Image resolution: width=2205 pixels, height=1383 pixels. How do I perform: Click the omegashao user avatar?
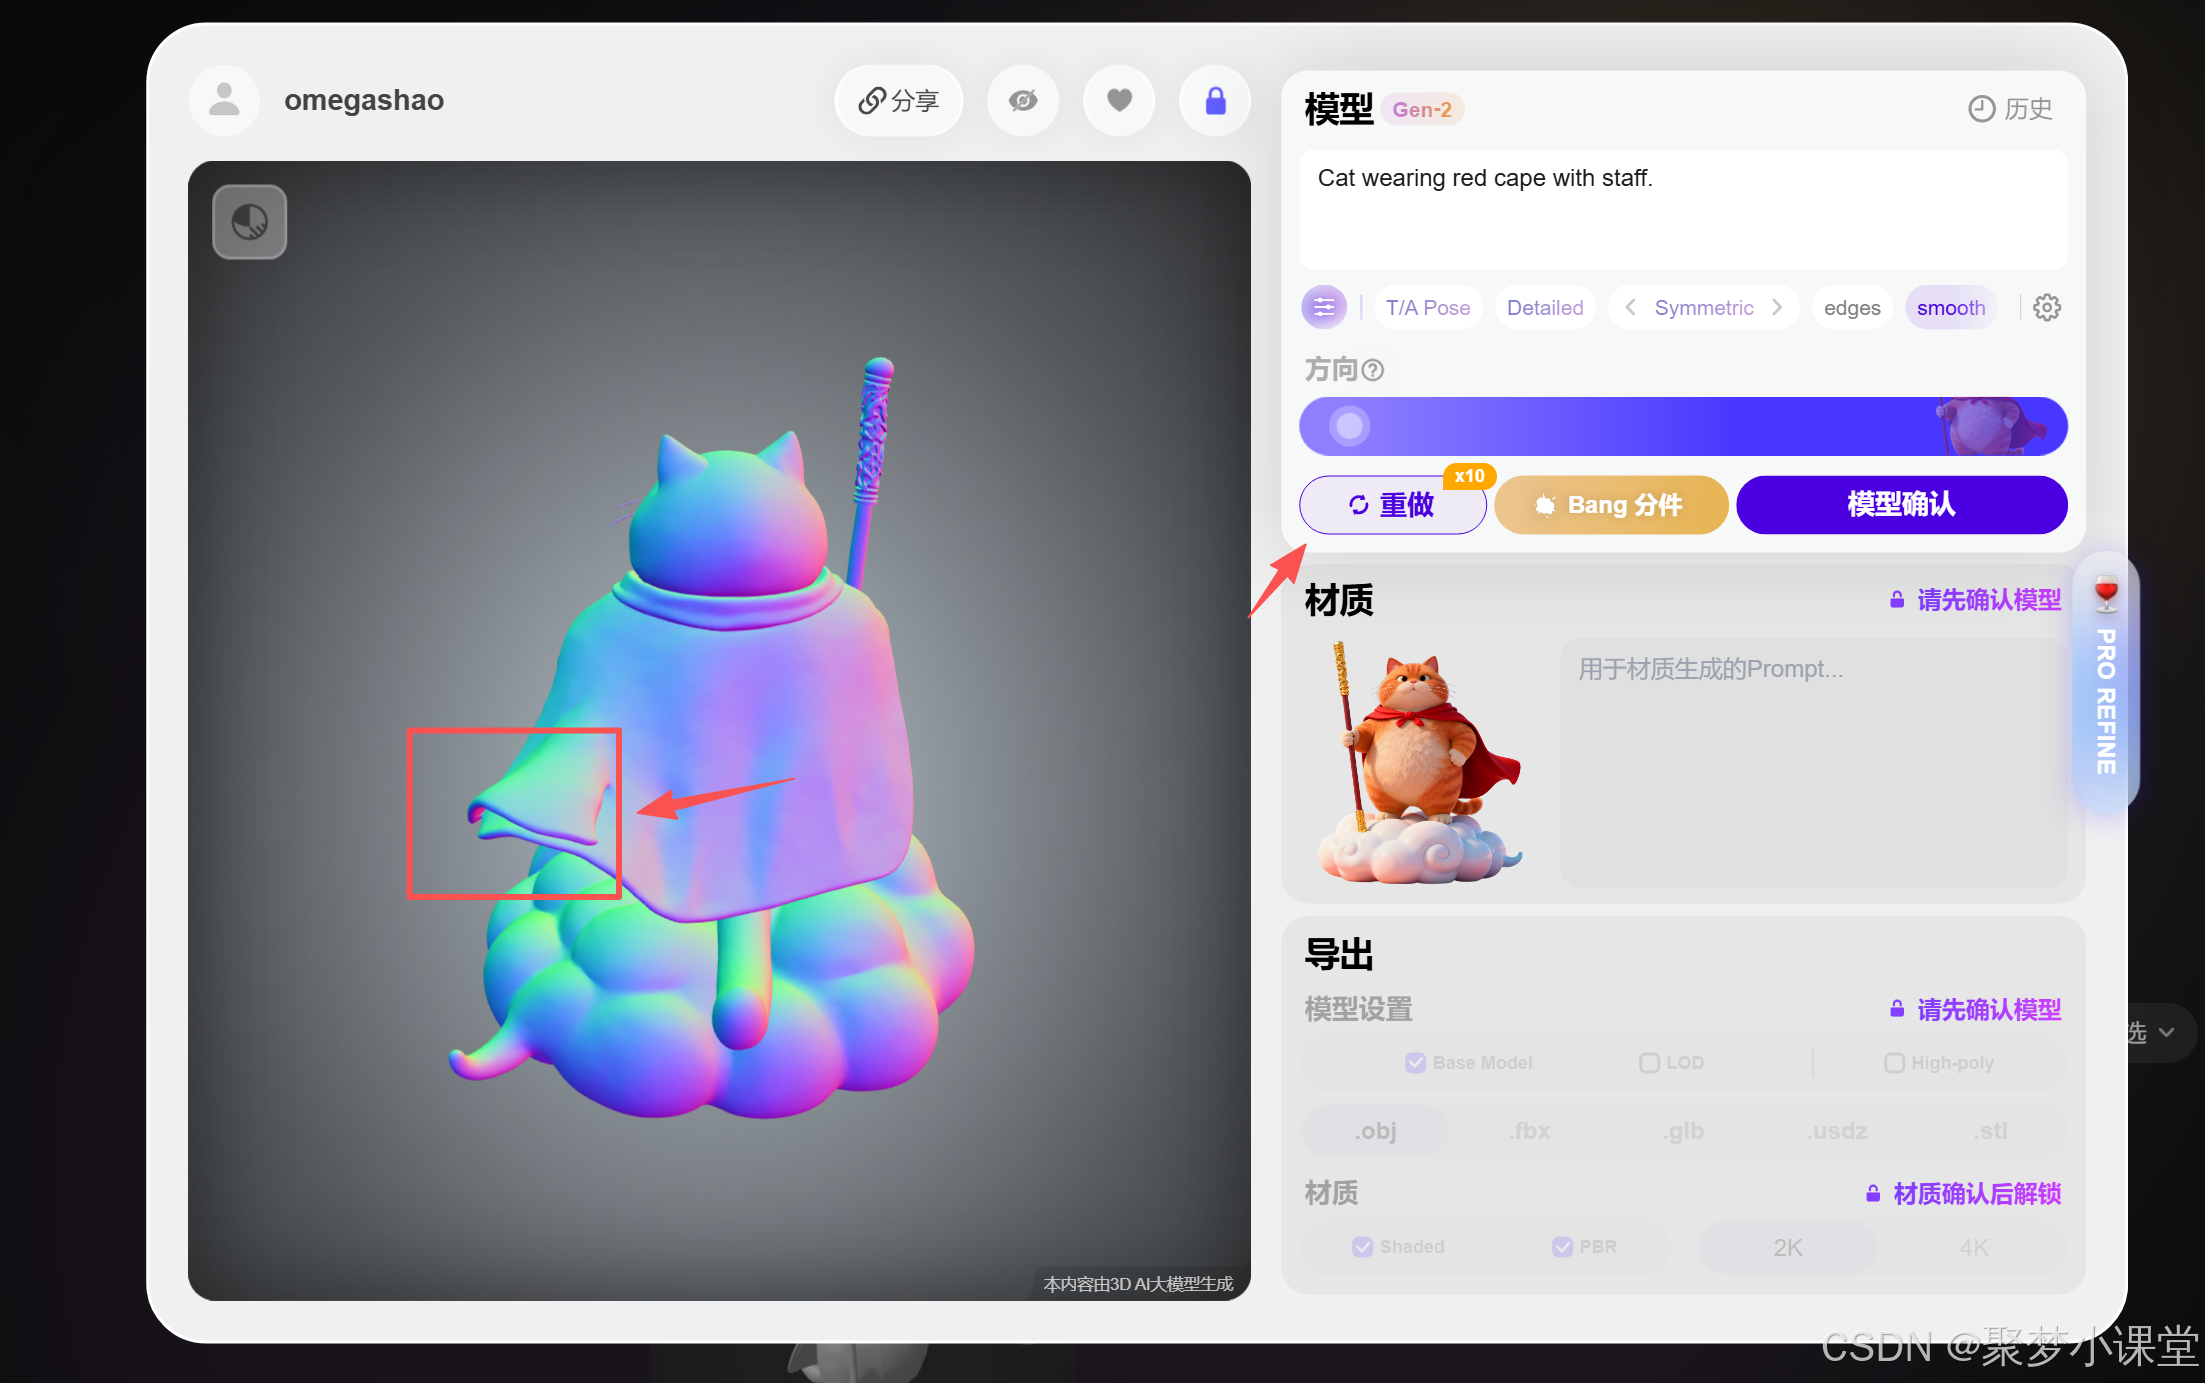click(x=224, y=100)
